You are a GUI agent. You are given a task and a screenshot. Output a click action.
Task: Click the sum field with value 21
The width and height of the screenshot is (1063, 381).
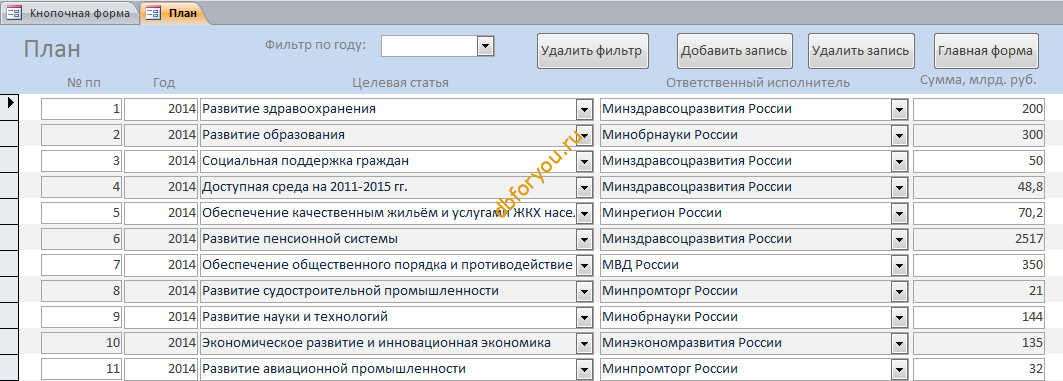point(980,291)
